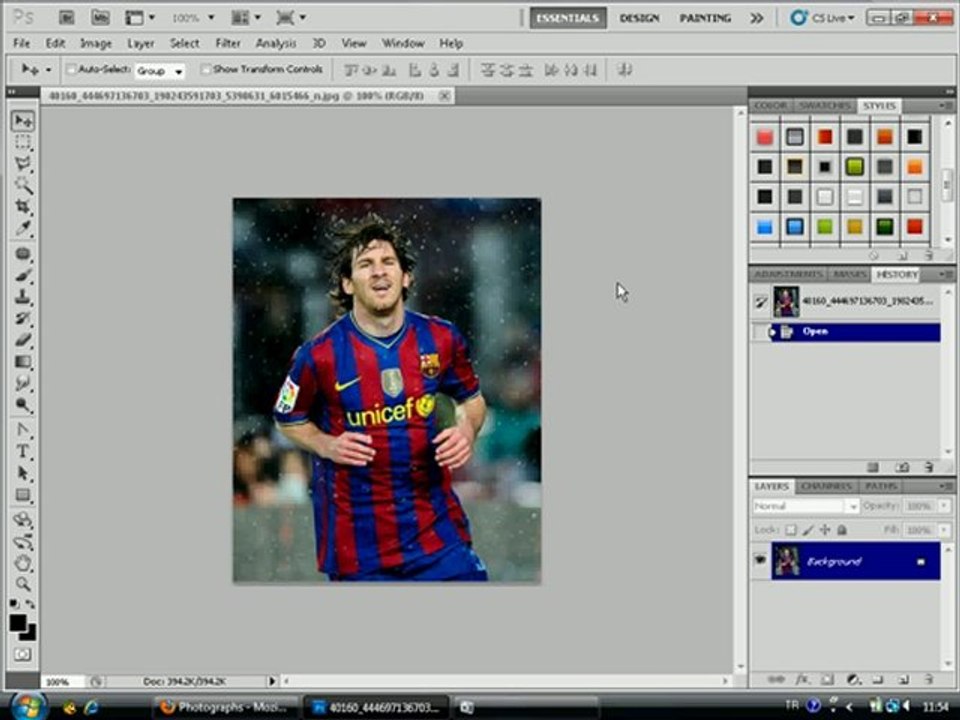Select the History Brush tool
Image resolution: width=960 pixels, height=720 pixels.
point(23,318)
